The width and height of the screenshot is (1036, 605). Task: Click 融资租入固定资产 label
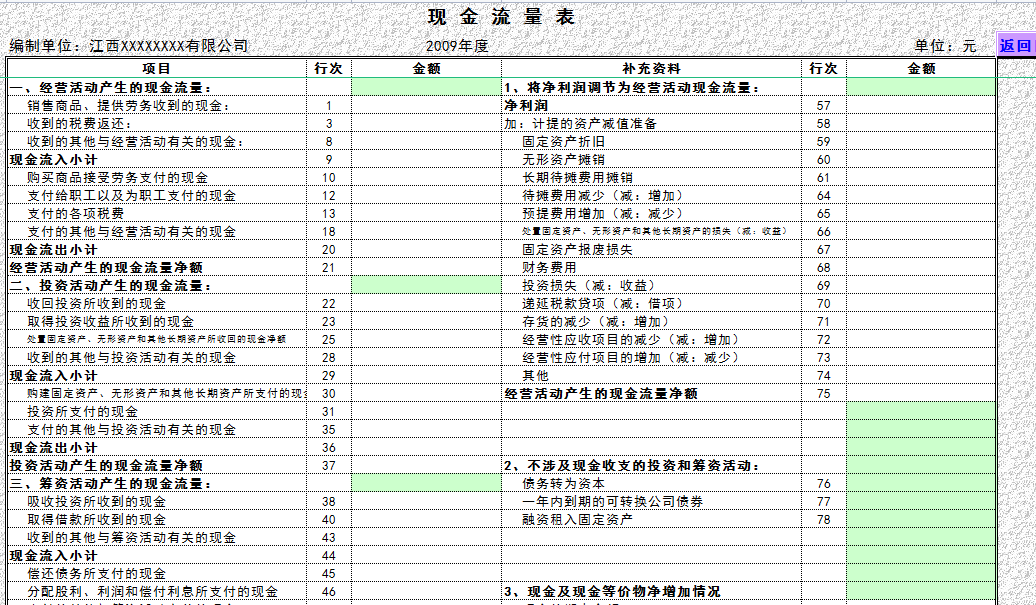coord(577,519)
